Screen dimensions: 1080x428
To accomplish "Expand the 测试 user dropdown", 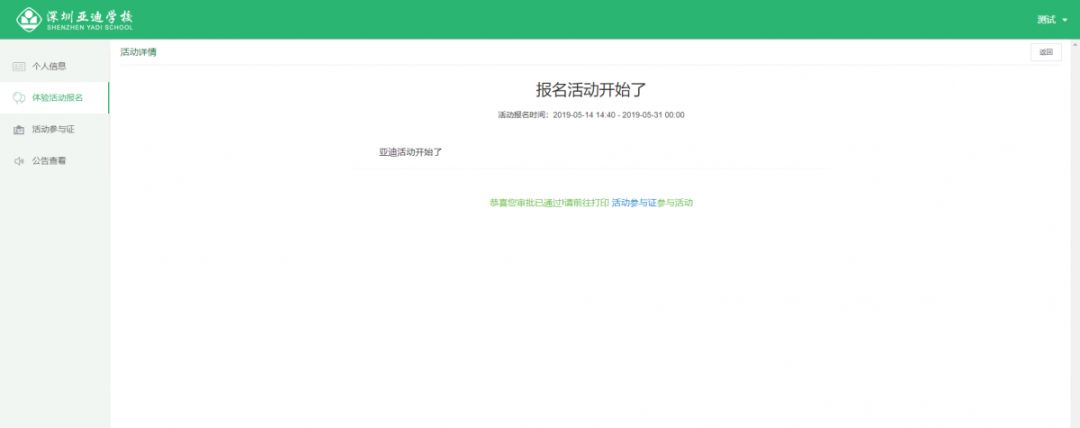I will tap(1052, 20).
